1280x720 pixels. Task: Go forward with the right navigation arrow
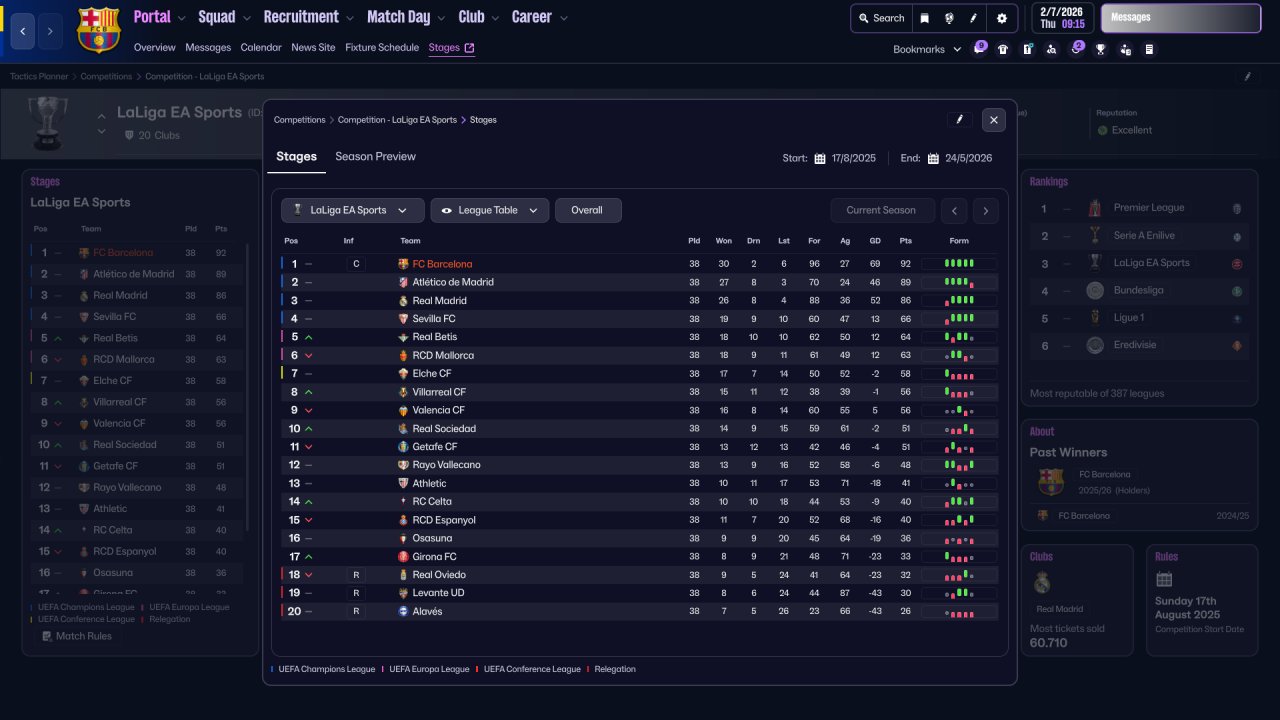(x=50, y=31)
